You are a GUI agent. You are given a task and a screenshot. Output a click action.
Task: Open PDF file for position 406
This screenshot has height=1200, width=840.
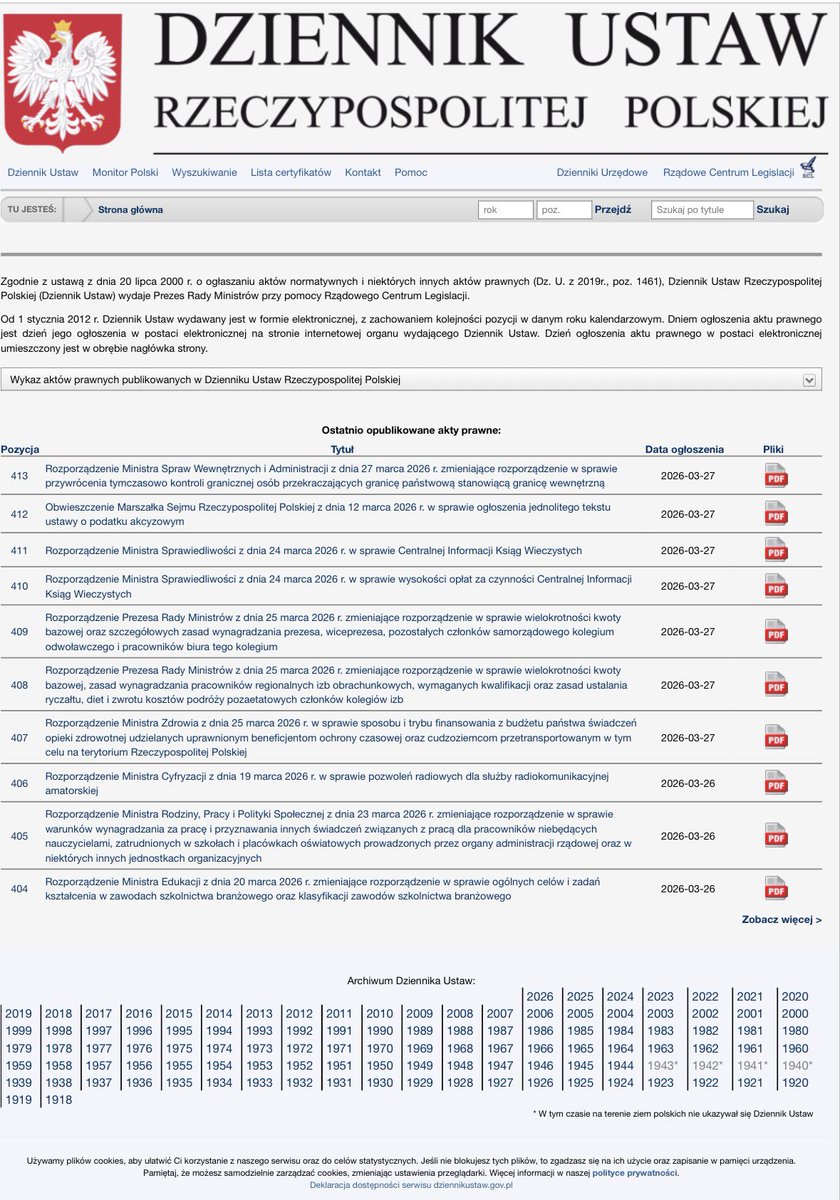[x=776, y=783]
